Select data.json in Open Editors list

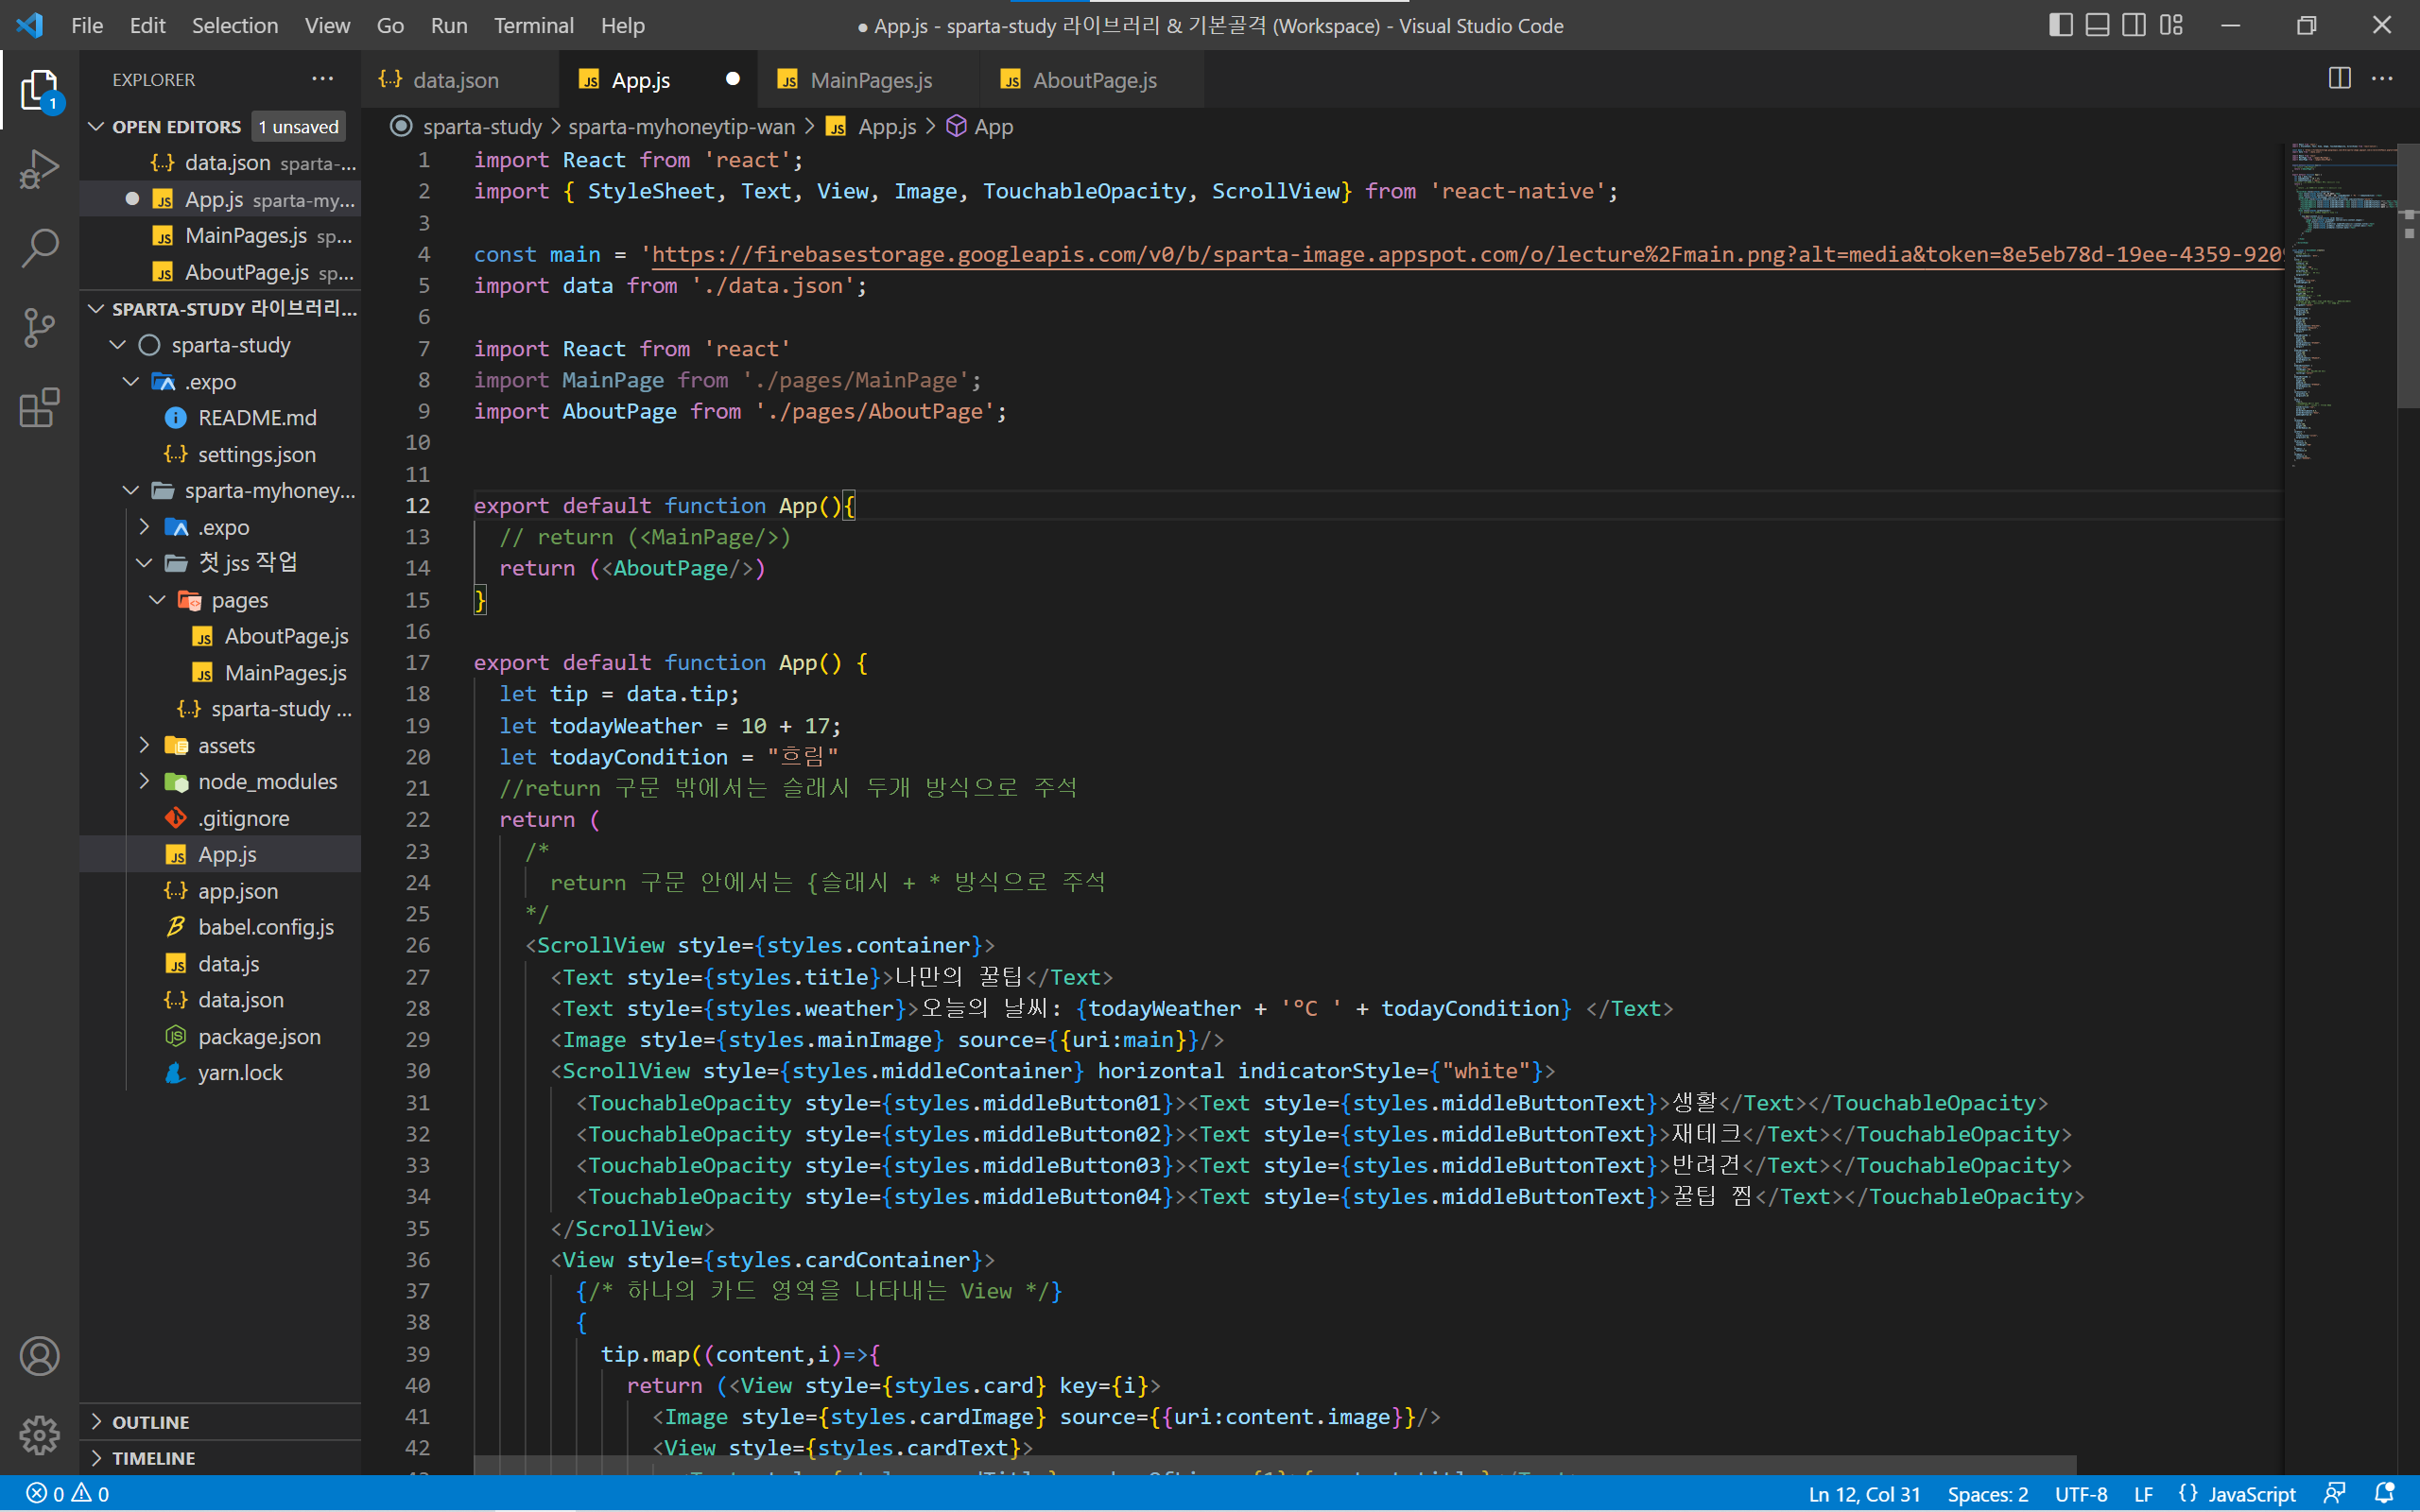(x=220, y=163)
